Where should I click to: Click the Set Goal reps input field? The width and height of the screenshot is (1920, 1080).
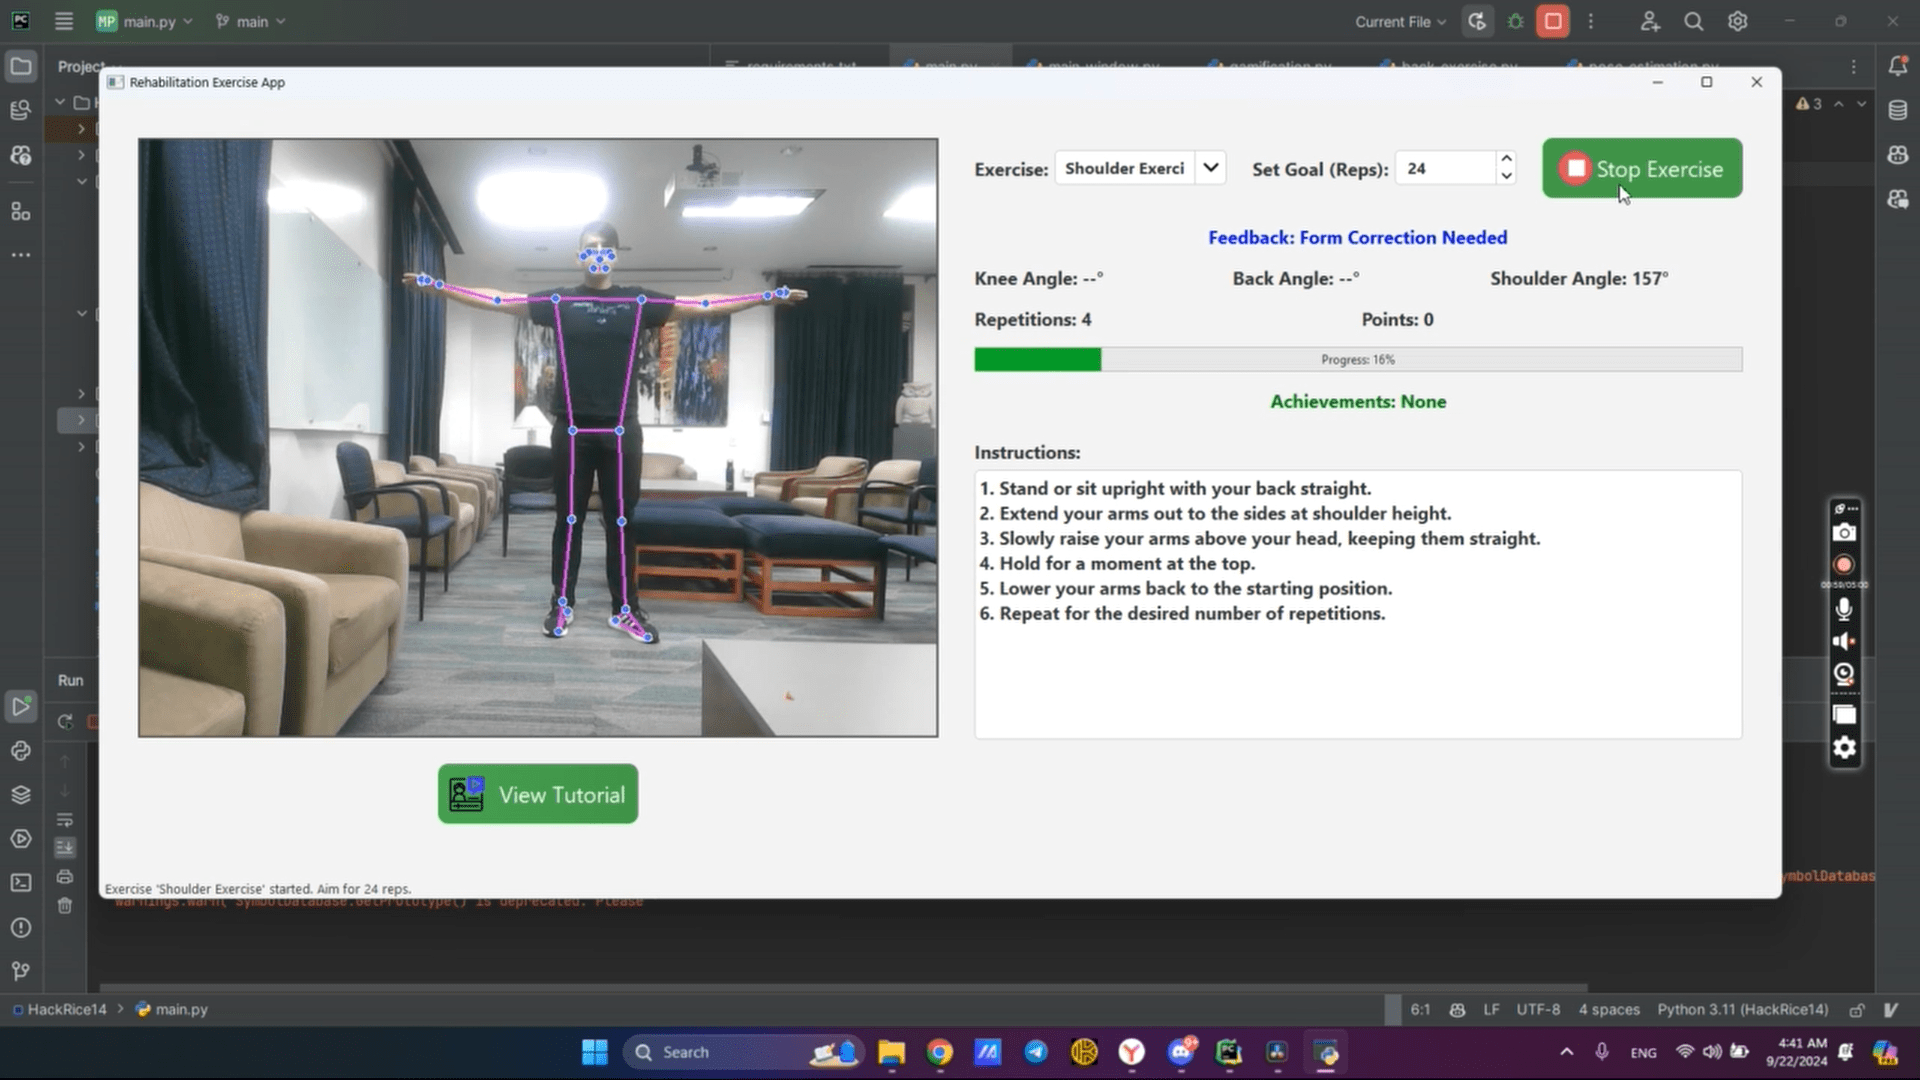pyautogui.click(x=1444, y=169)
